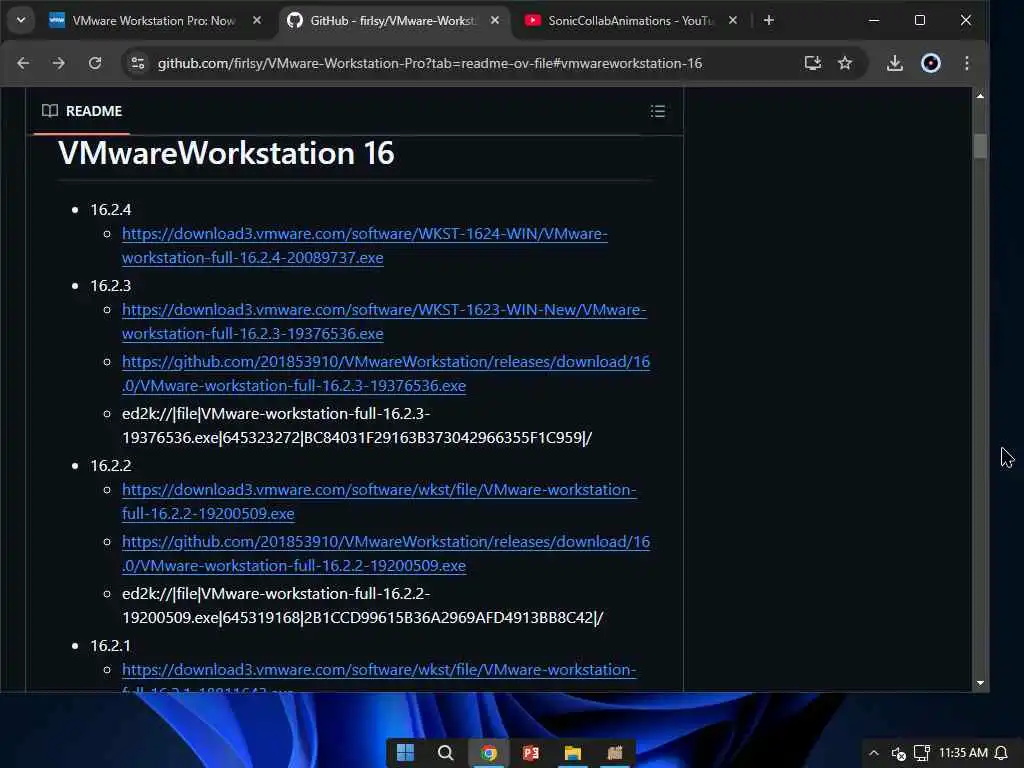Switch to SonicCollabAnimations YouTube tab
The height and width of the screenshot is (768, 1024).
[x=631, y=20]
